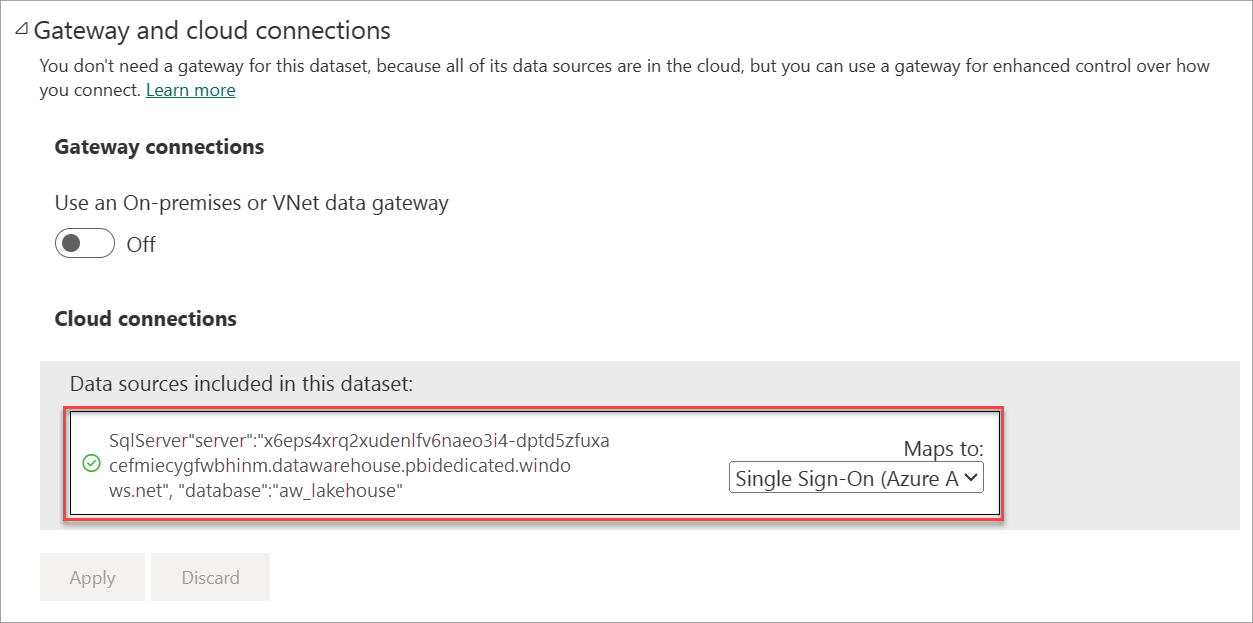Click the datawarehouse.pbidedicated server address line
This screenshot has height=623, width=1253.
[340, 465]
